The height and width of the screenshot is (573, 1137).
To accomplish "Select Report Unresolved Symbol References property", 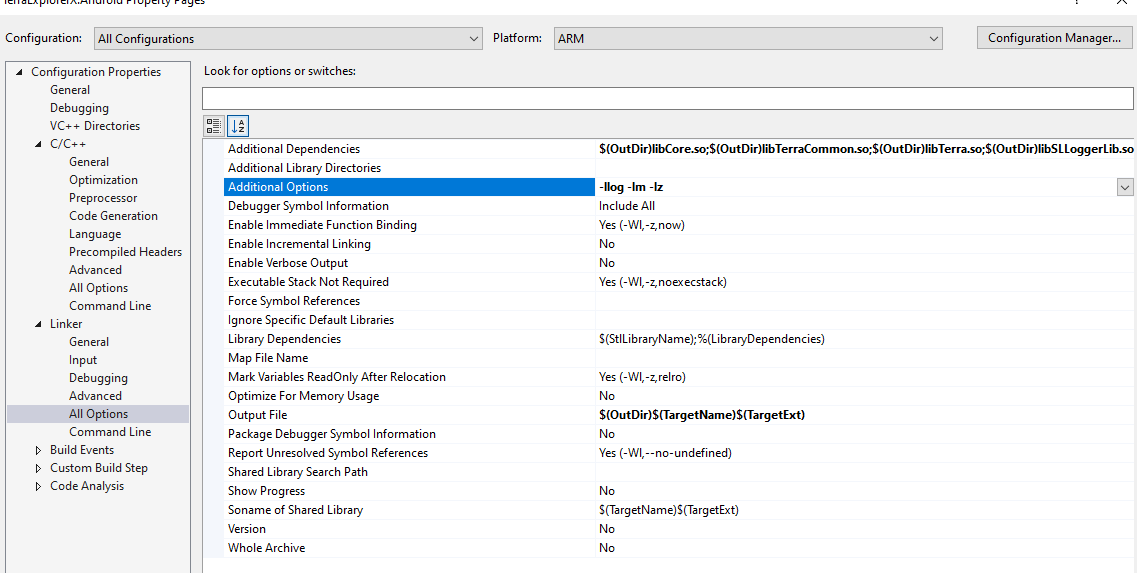I will pos(328,453).
